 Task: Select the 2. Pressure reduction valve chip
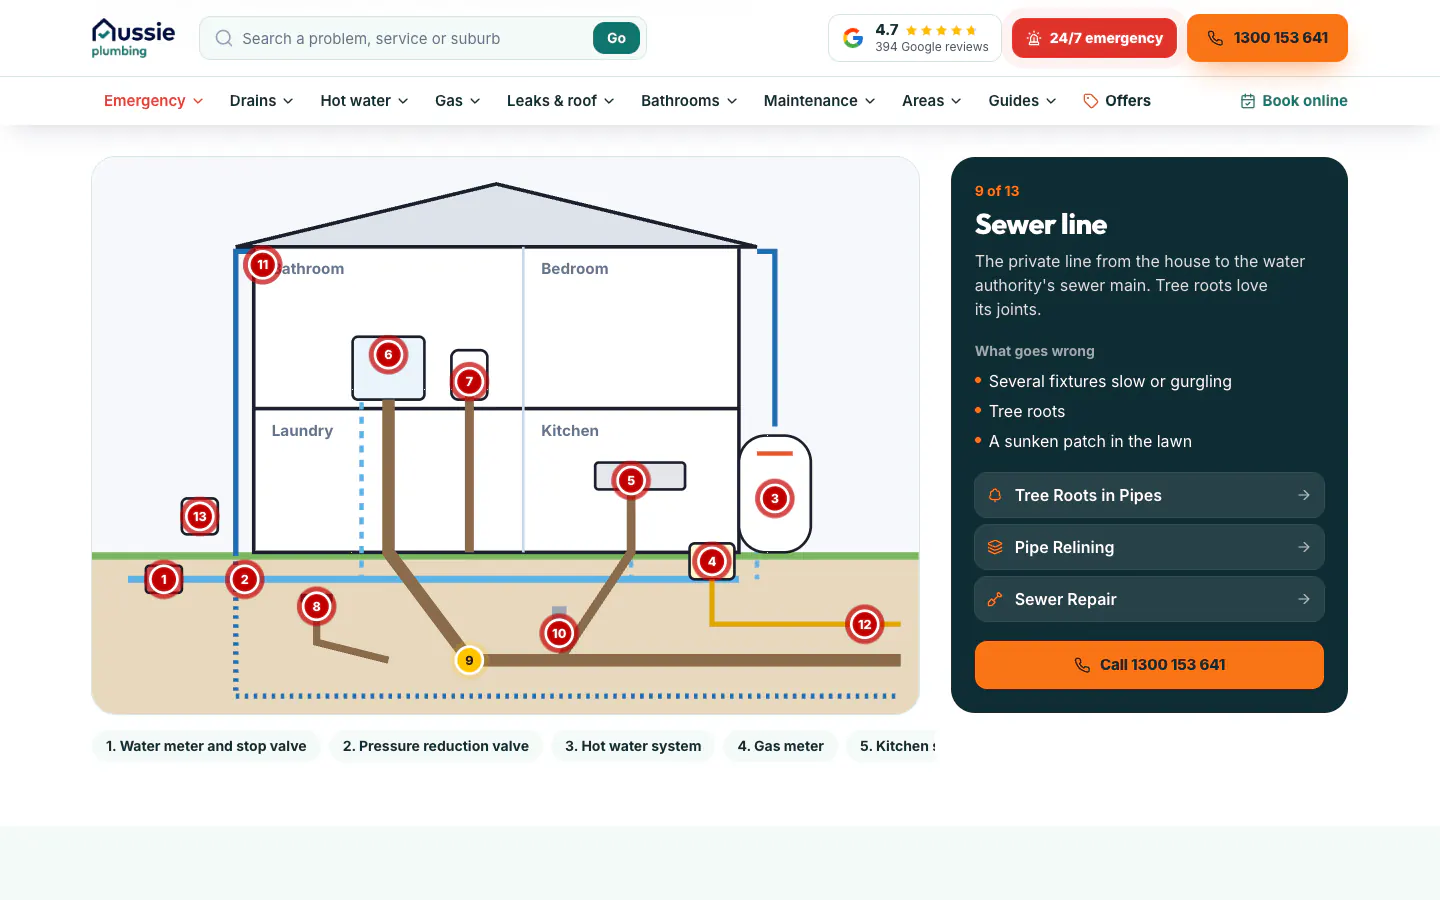tap(436, 746)
